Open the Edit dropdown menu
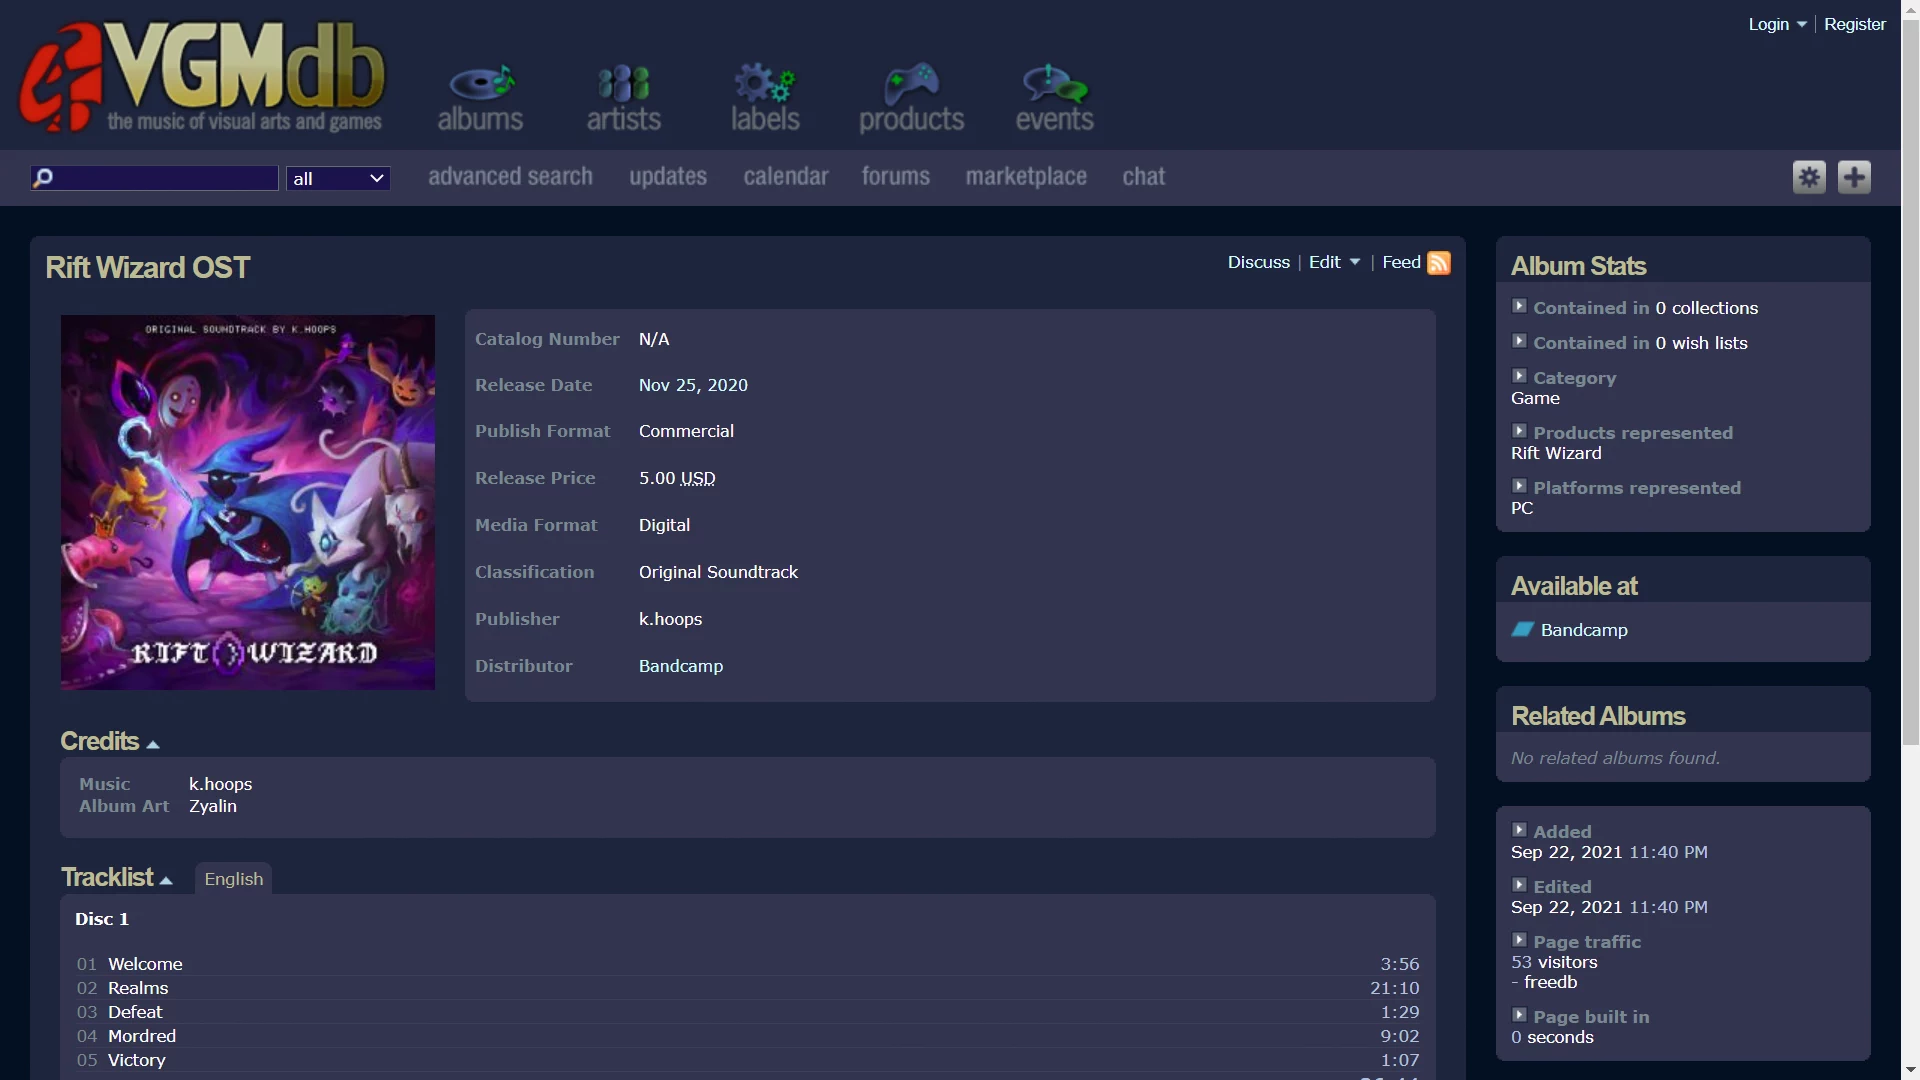 pyautogui.click(x=1334, y=262)
